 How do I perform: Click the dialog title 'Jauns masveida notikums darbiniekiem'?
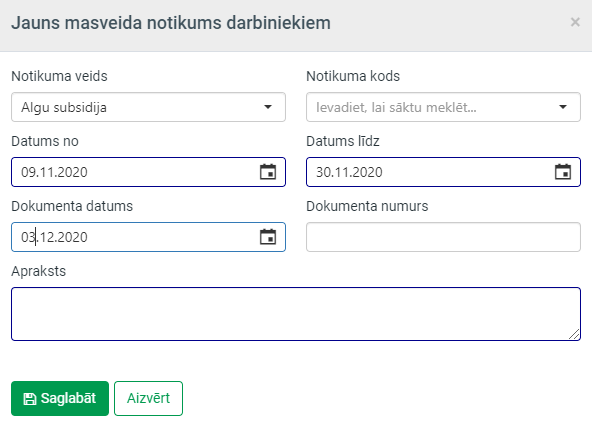point(171,23)
